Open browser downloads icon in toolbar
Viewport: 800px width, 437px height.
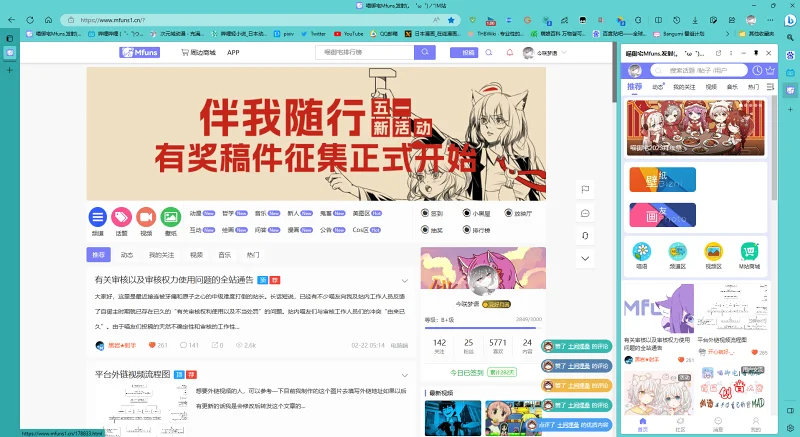point(695,20)
